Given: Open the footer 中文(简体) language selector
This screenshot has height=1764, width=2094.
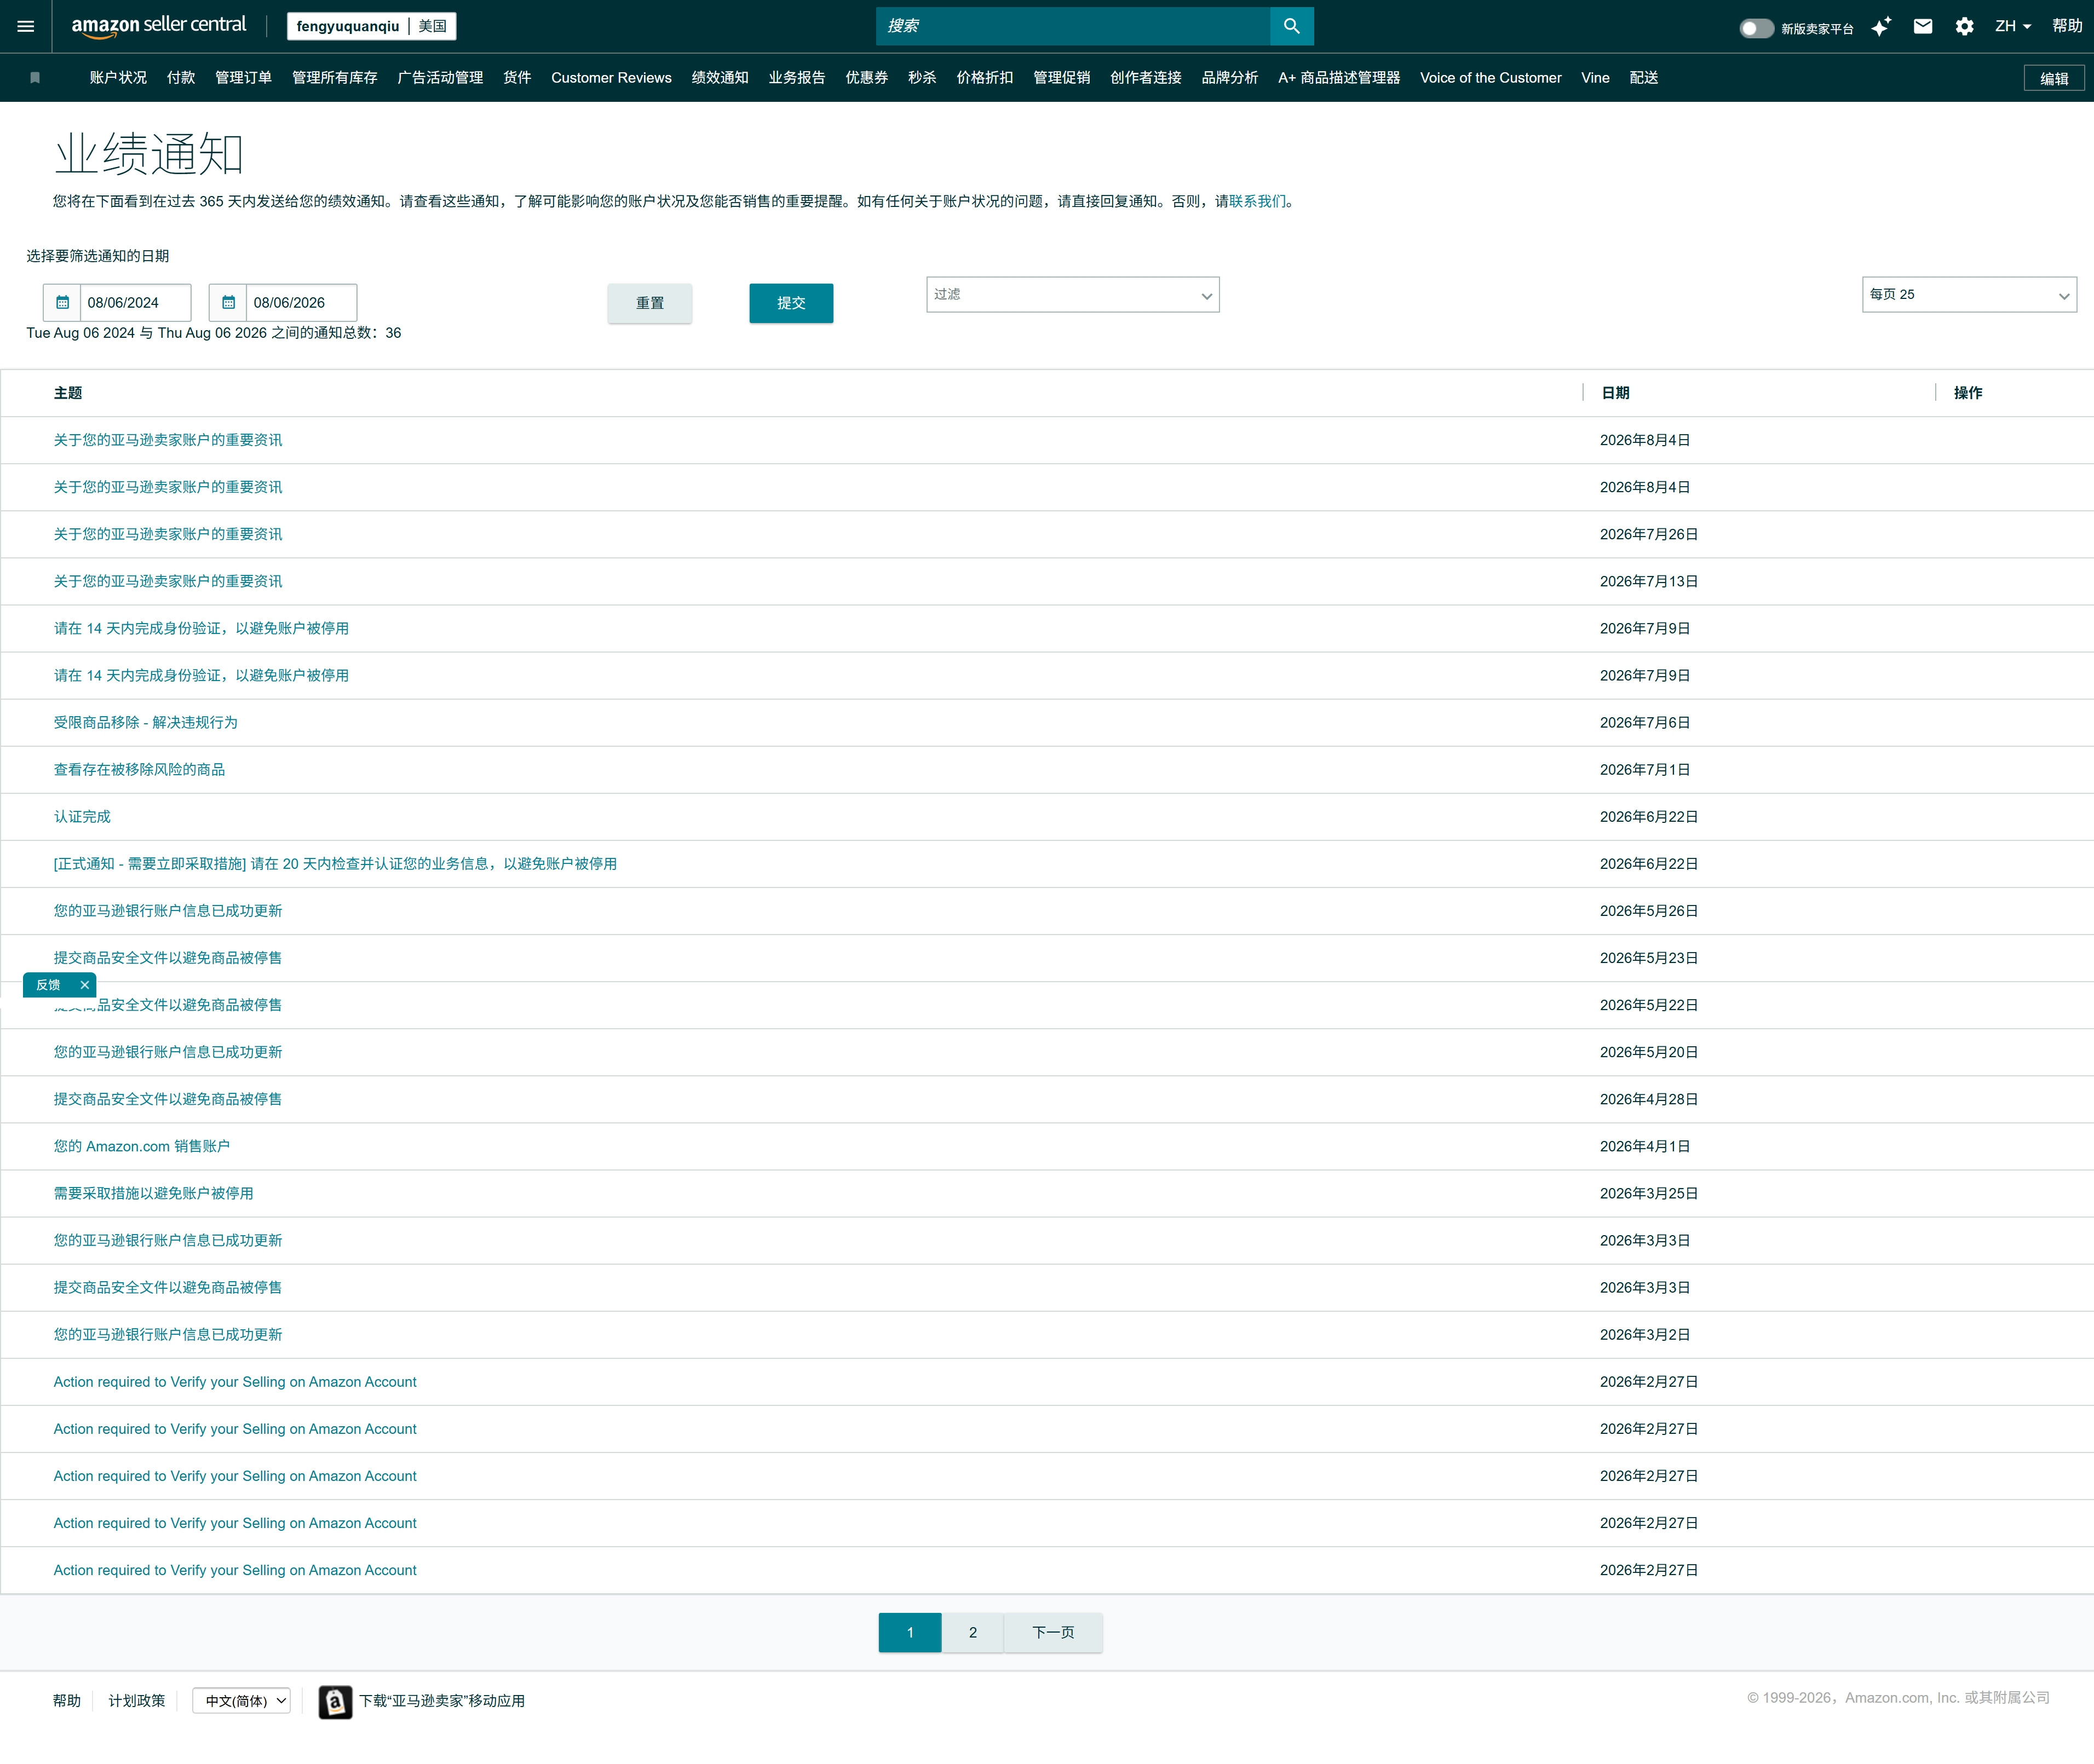Looking at the screenshot, I should click(x=241, y=1701).
